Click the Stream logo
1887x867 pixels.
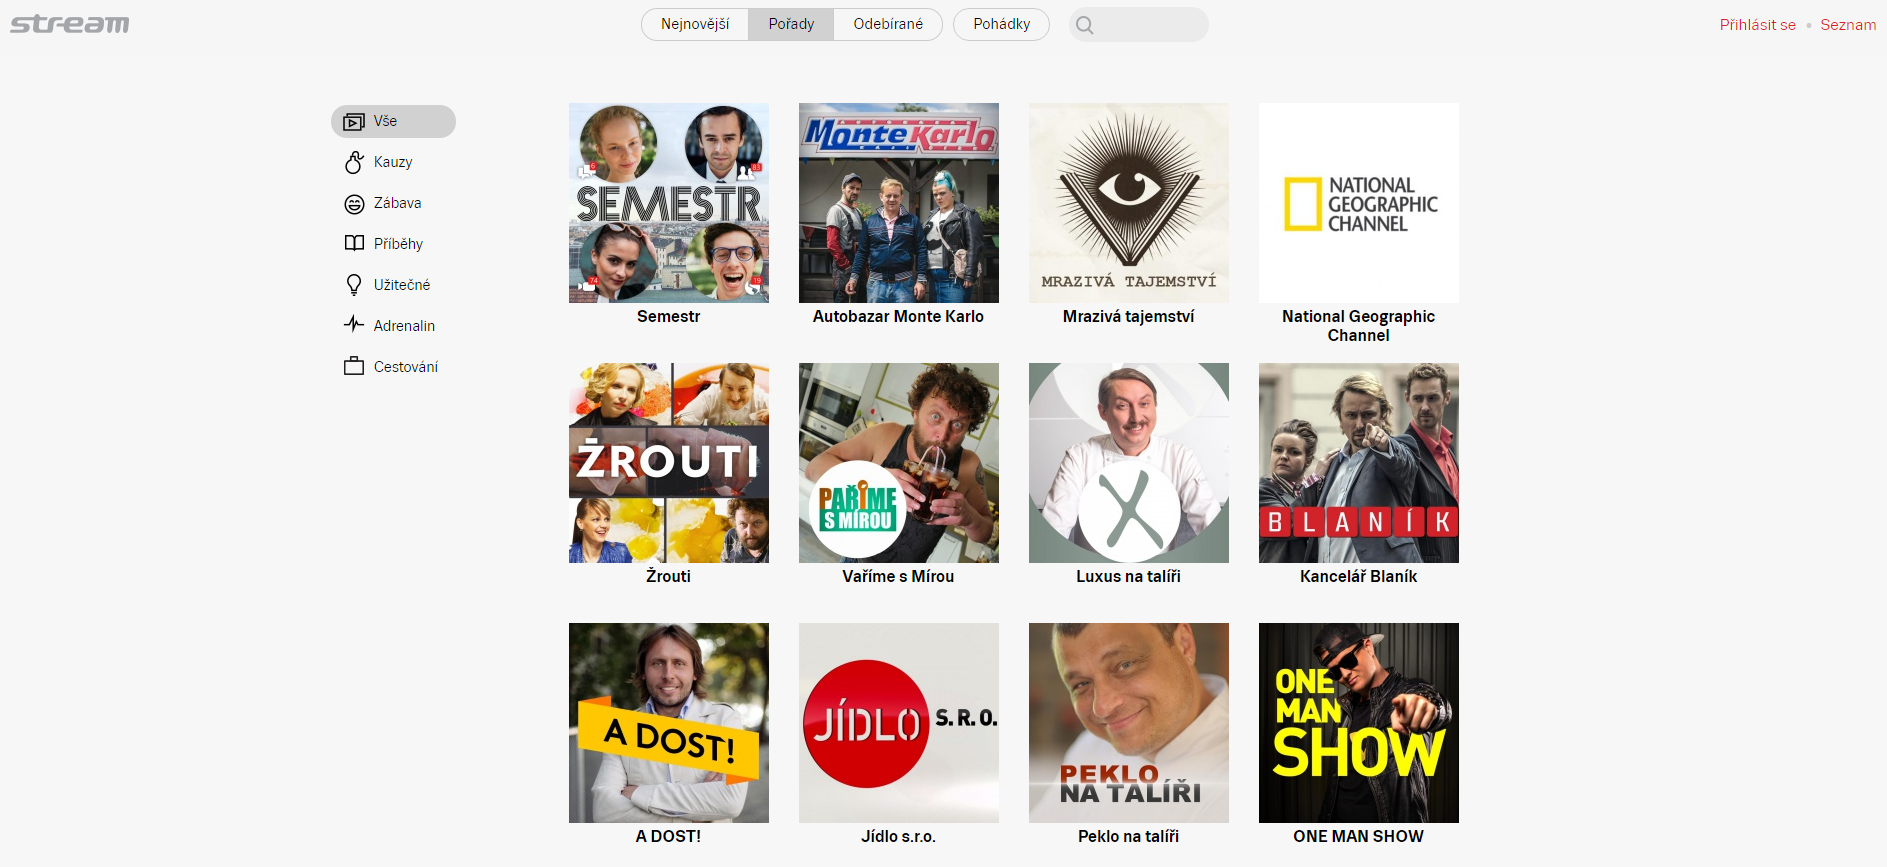point(70,24)
